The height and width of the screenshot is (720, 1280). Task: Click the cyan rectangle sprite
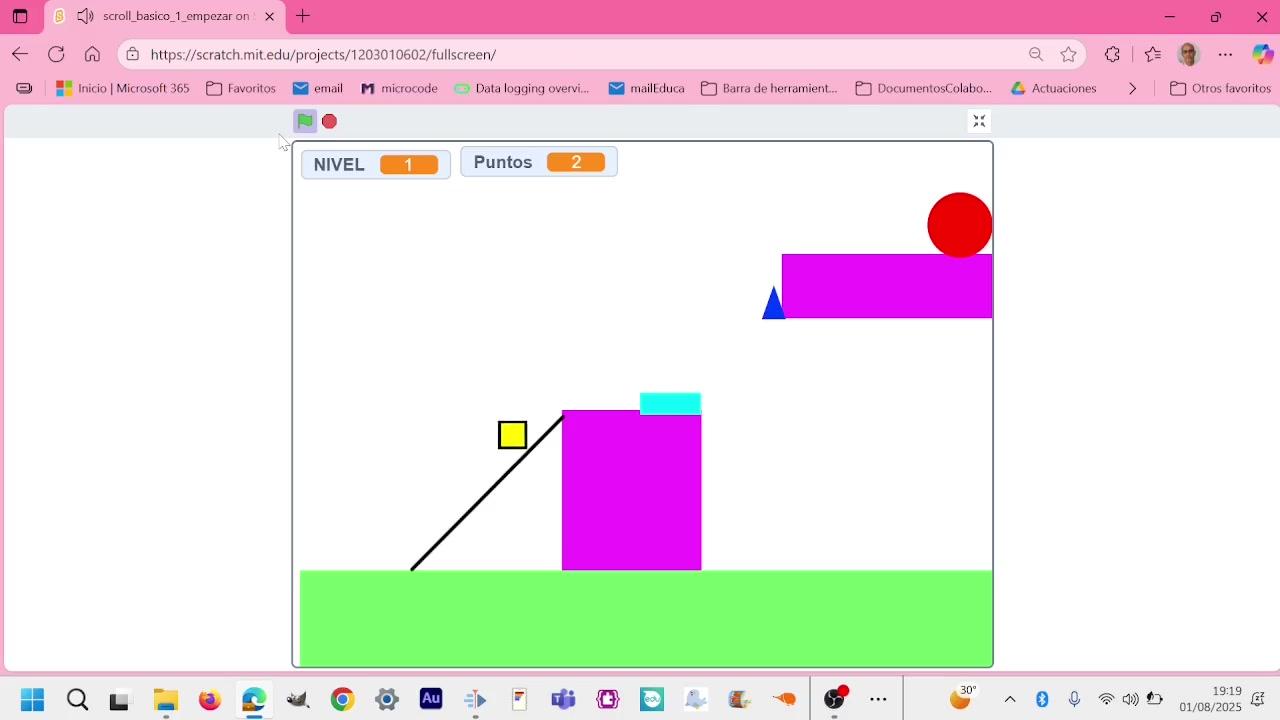(x=670, y=403)
